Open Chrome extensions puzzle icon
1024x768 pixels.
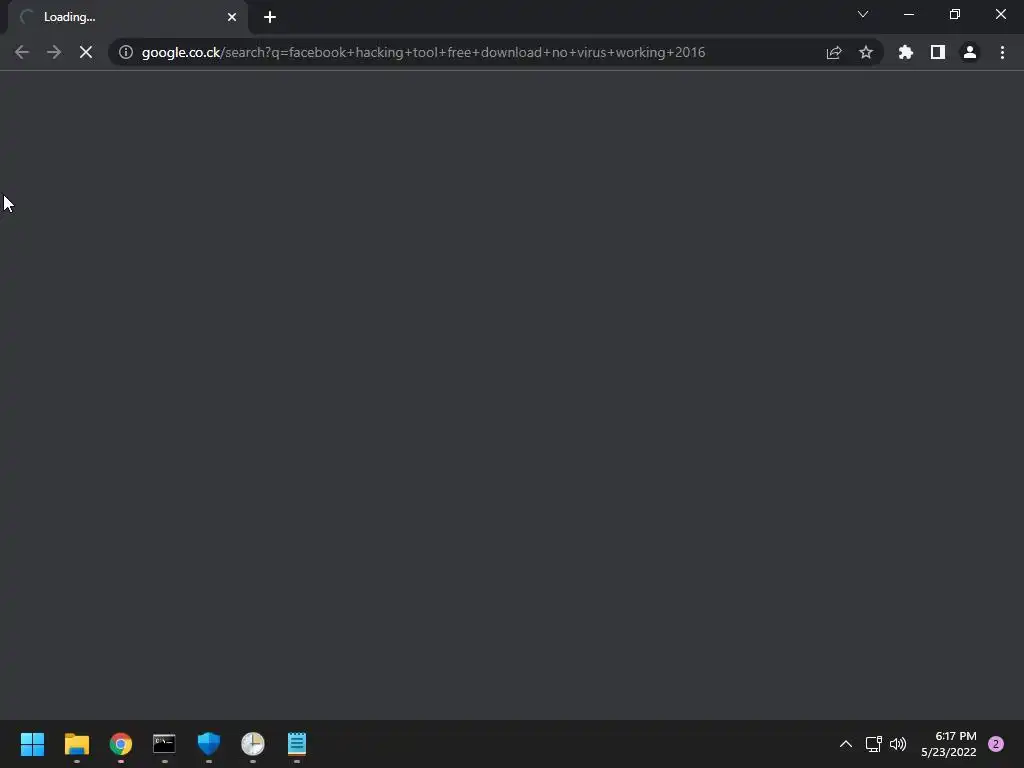[906, 52]
